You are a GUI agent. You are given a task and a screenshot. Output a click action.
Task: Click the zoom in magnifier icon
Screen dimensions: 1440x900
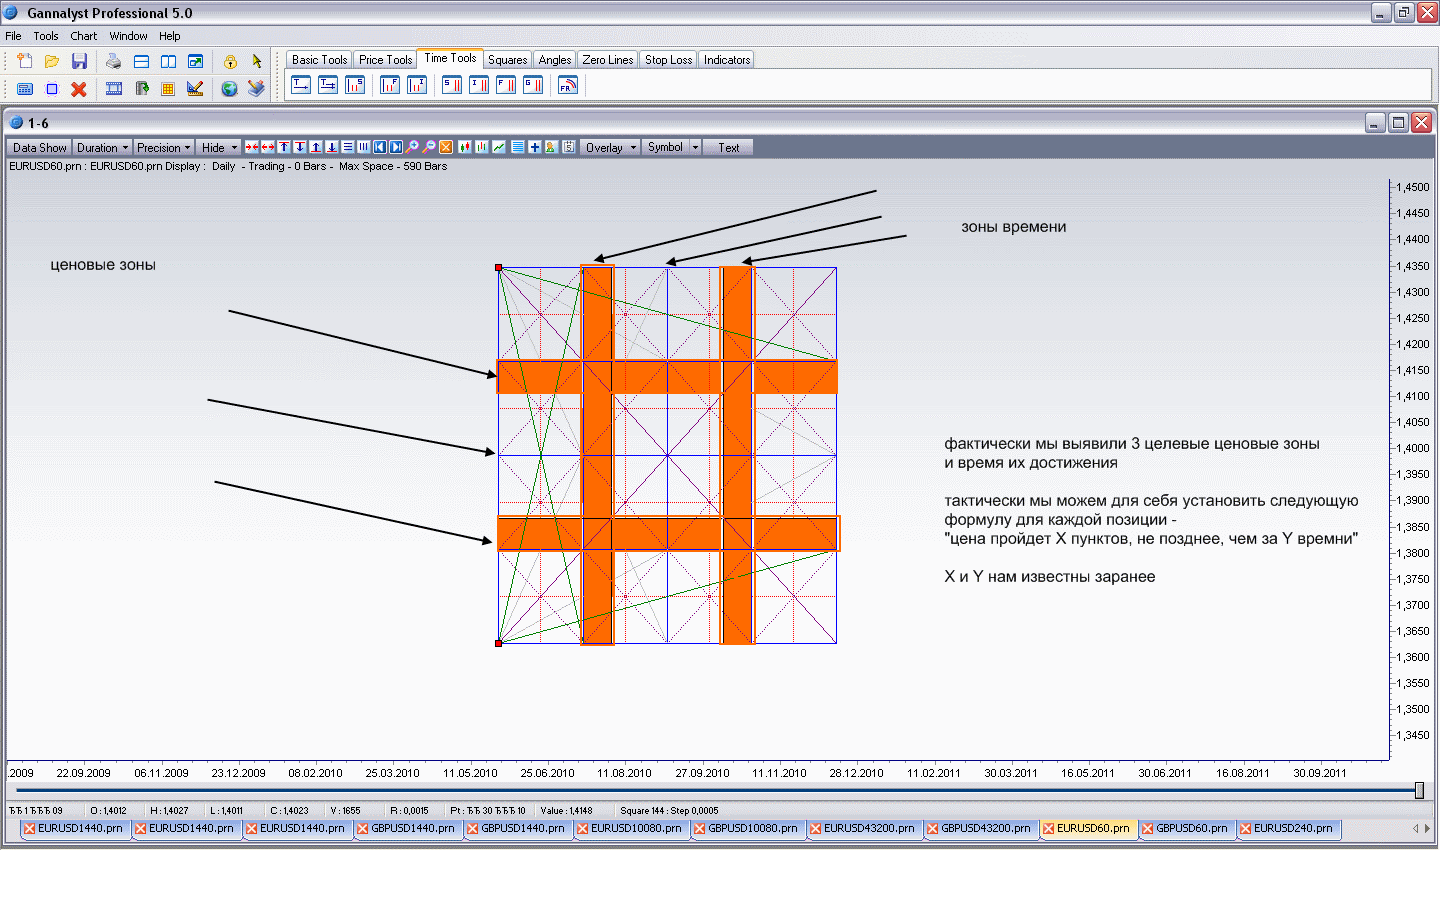pos(412,147)
